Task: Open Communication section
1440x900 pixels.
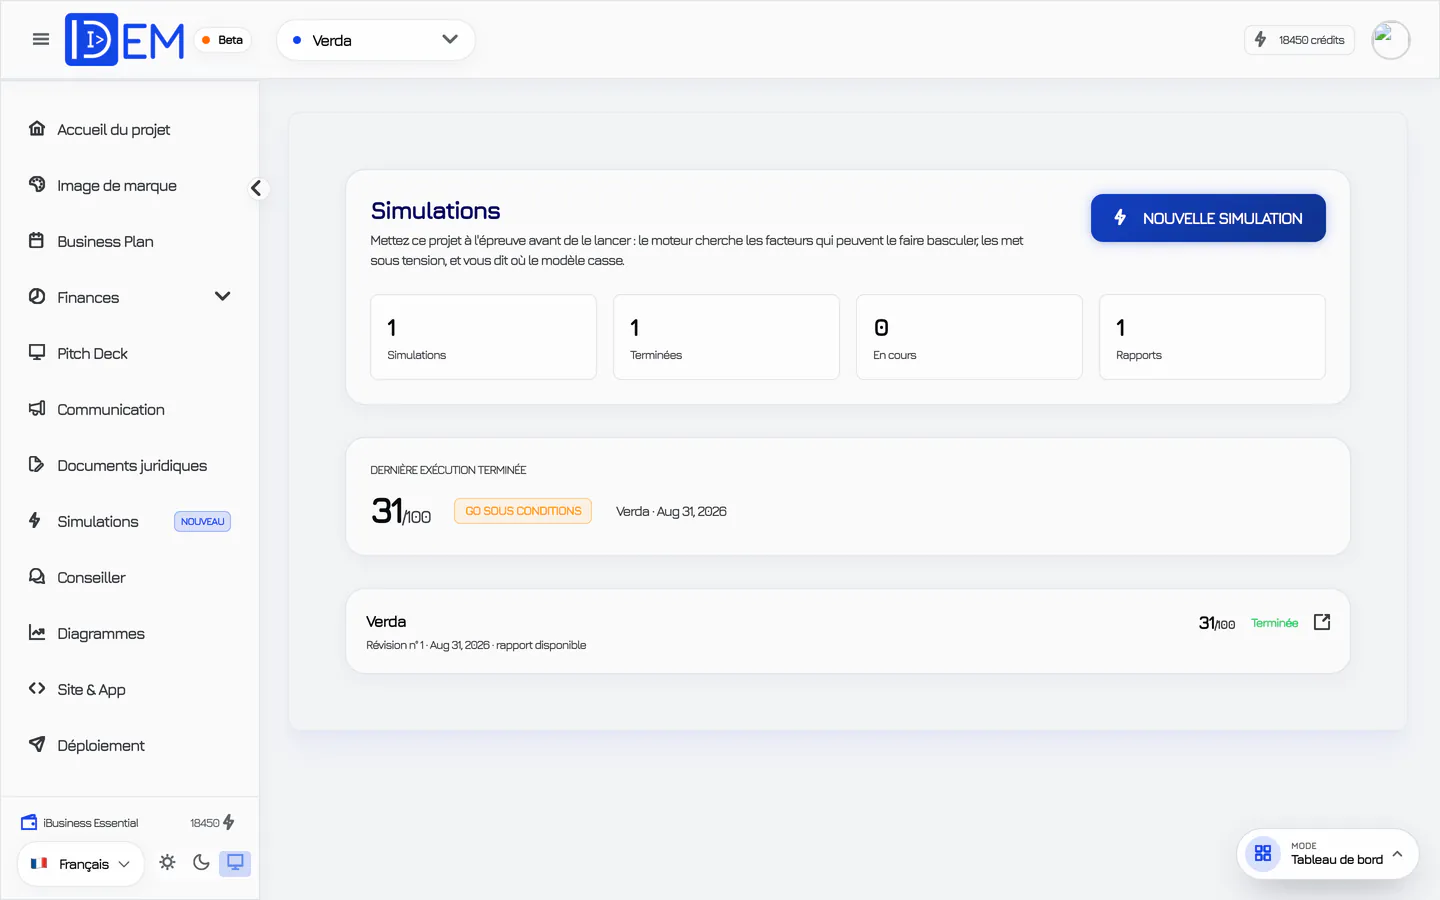Action: tap(111, 409)
